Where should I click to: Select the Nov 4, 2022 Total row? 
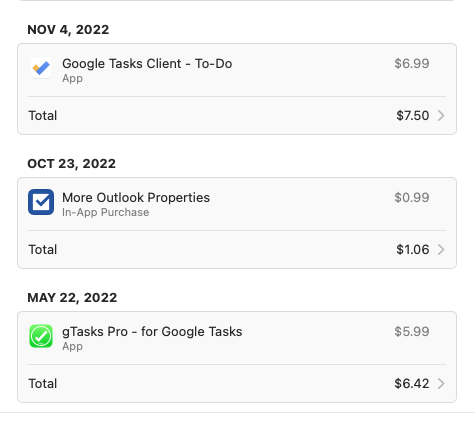pyautogui.click(x=237, y=116)
